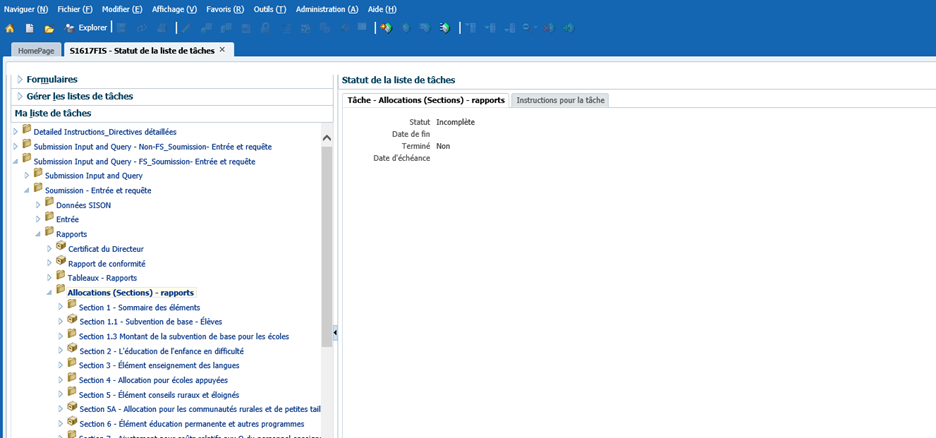Expand Section 1 - Sommaire des éléments arrow
This screenshot has width=936, height=438.
[x=61, y=307]
